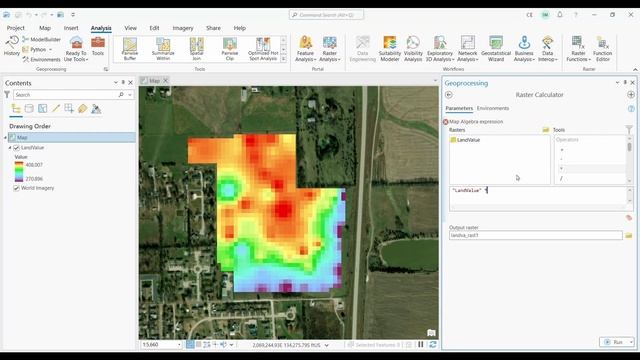This screenshot has height=360, width=640.
Task: Switch to the Insert ribbon tab
Action: click(71, 28)
